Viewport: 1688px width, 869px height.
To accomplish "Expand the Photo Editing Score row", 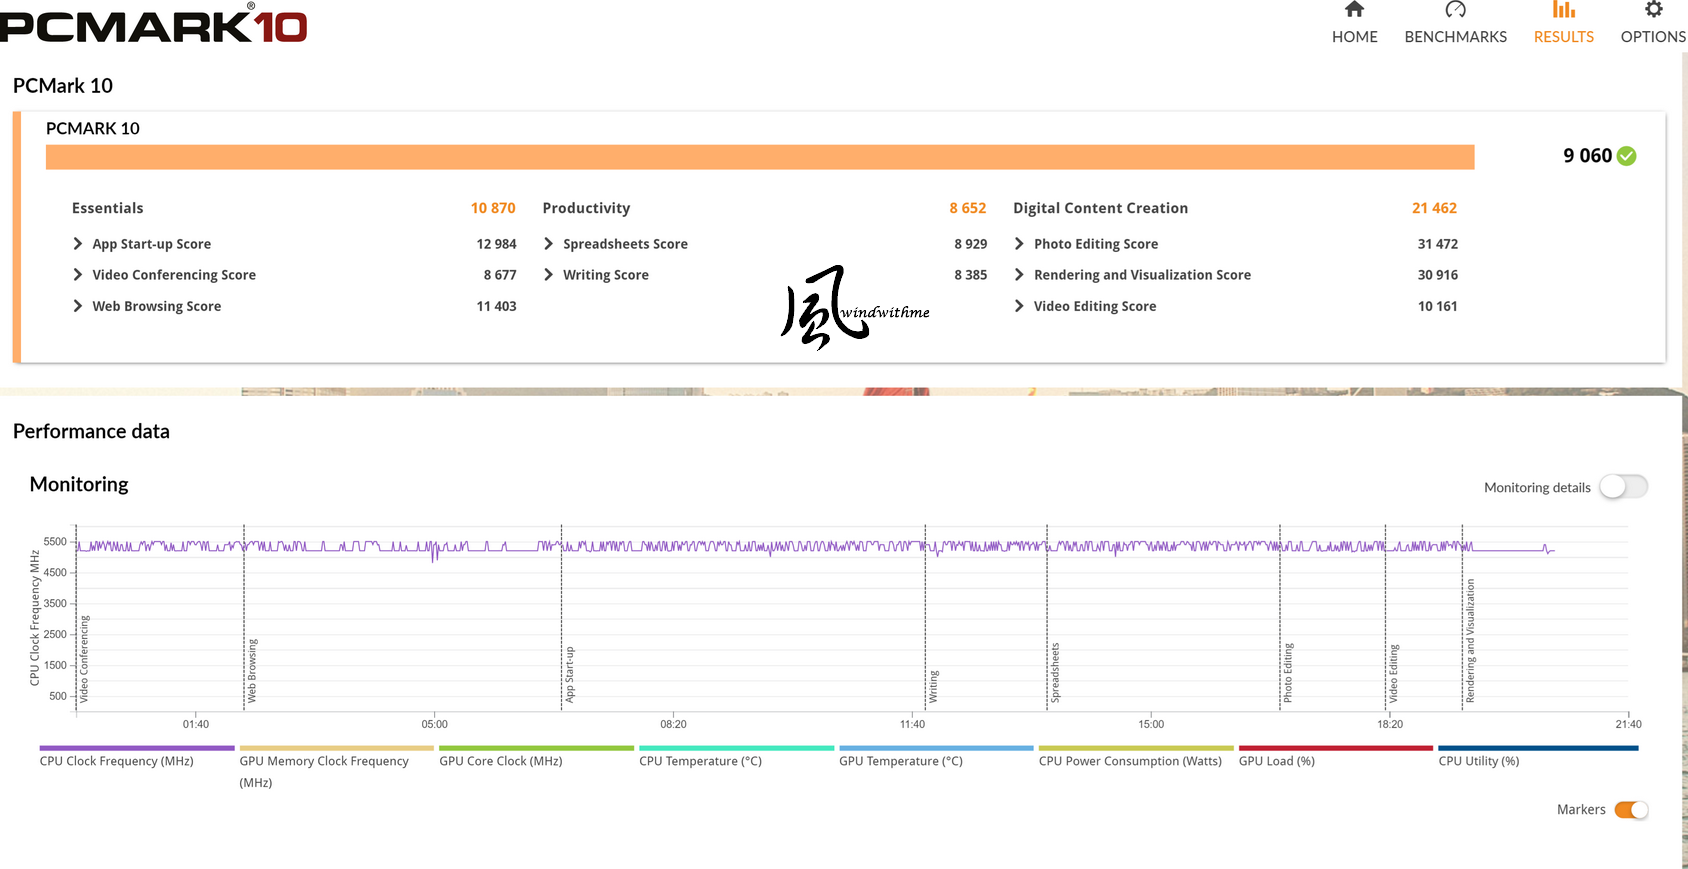I will pos(1019,244).
